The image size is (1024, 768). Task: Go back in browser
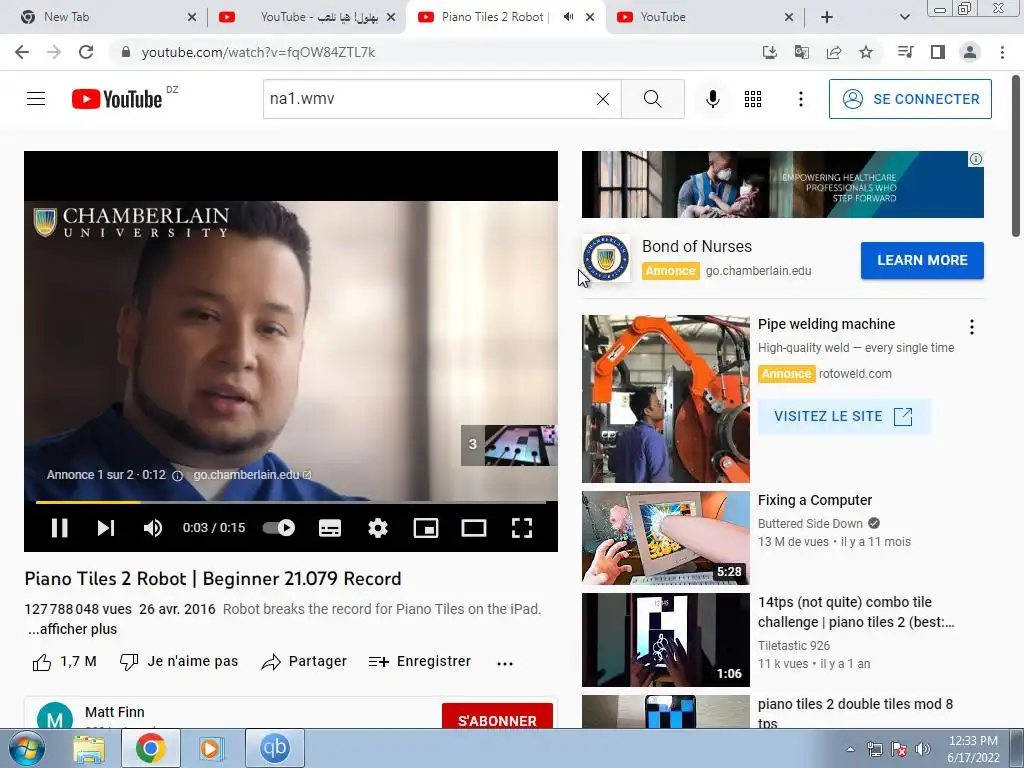coord(22,52)
